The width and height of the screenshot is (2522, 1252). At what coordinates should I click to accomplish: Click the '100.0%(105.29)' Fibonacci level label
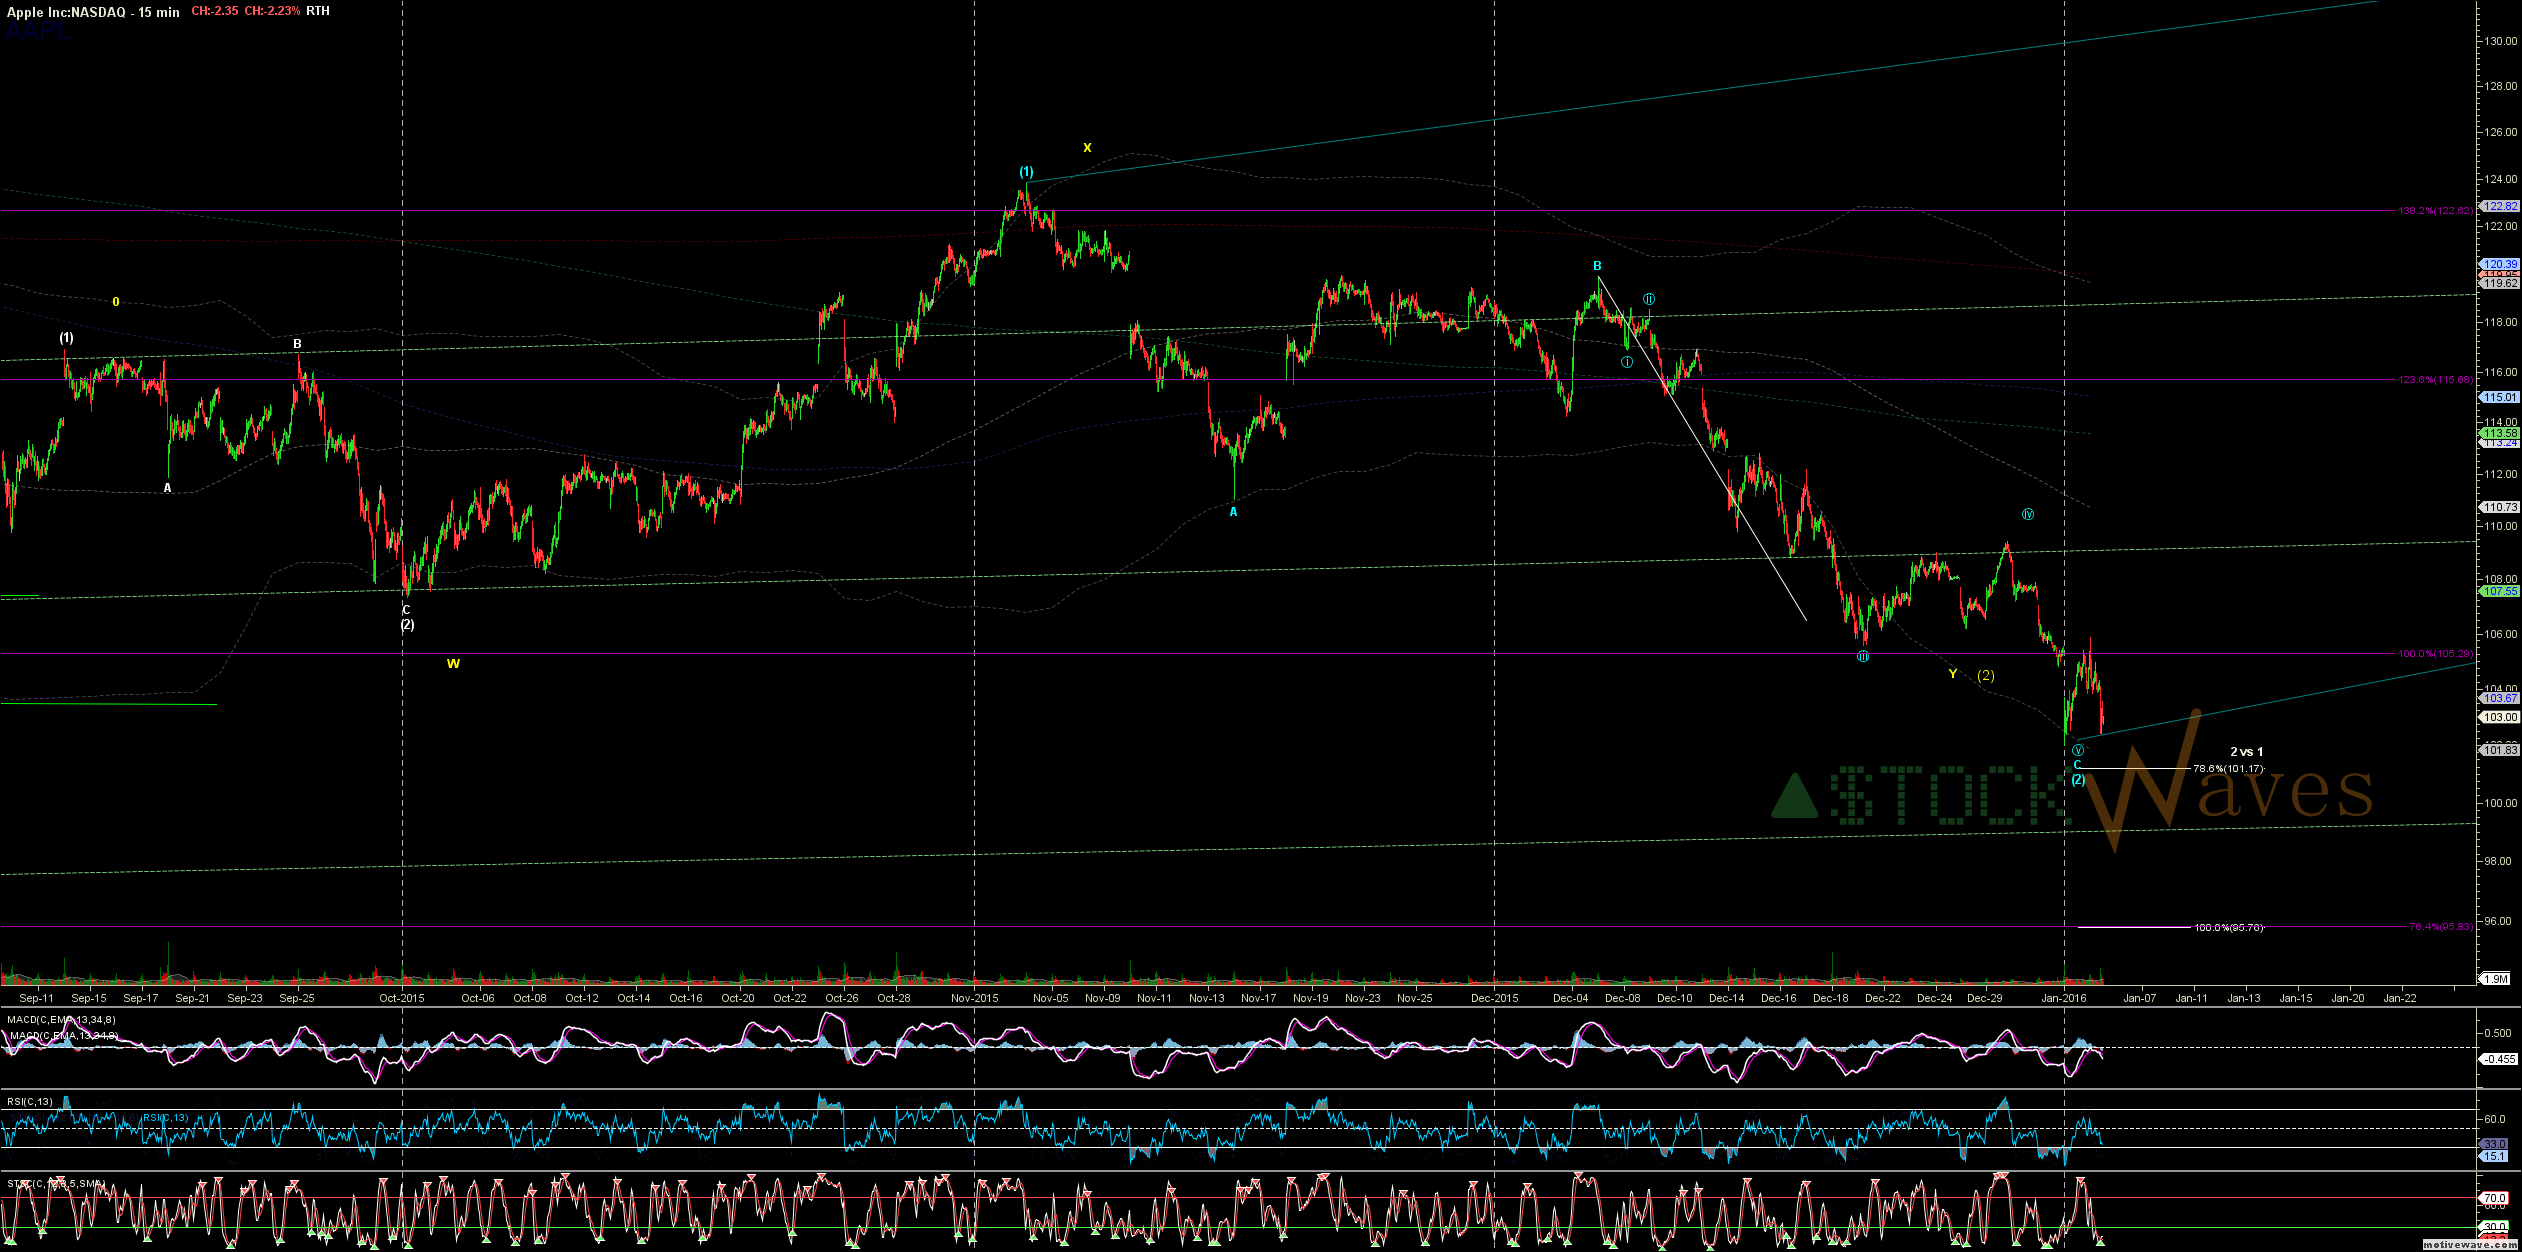coord(2434,654)
